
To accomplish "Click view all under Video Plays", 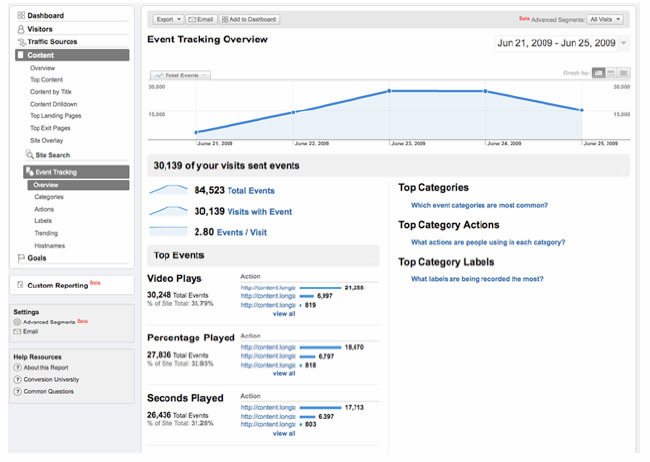I will pyautogui.click(x=284, y=313).
